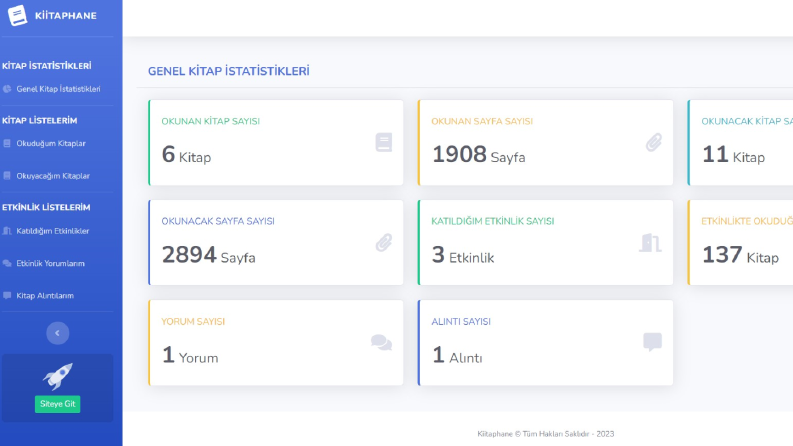Click the GENEL KİTAP İSTATİSTİKLERİ page heading
This screenshot has width=793, height=446.
pyautogui.click(x=229, y=71)
